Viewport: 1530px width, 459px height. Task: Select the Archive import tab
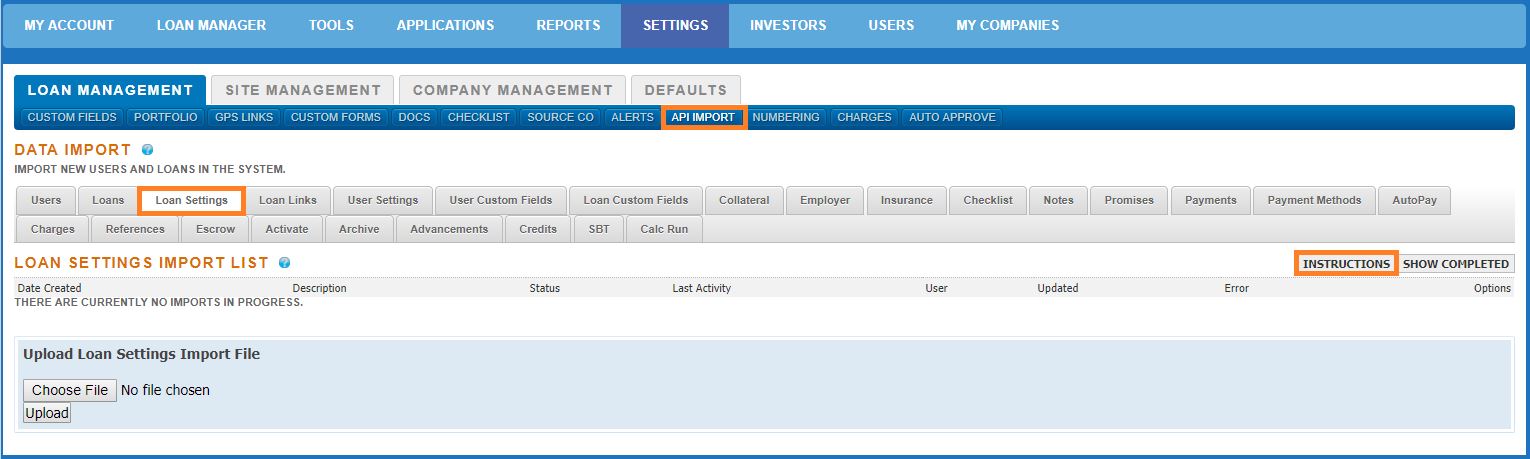click(359, 229)
